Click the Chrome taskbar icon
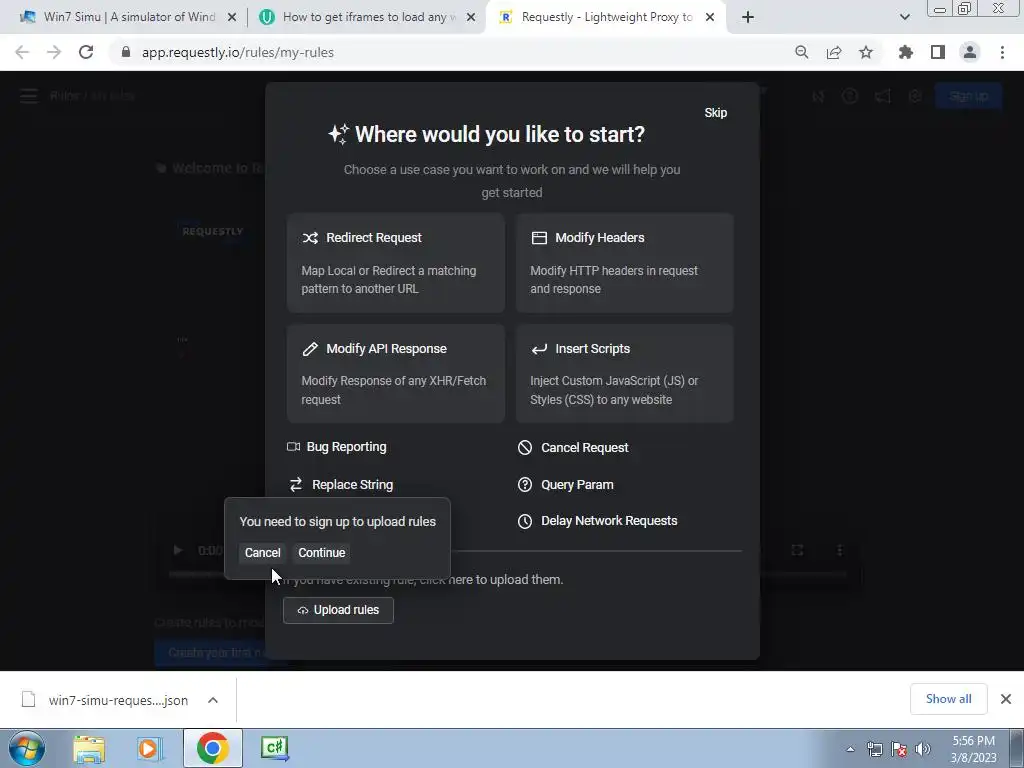 pyautogui.click(x=212, y=748)
